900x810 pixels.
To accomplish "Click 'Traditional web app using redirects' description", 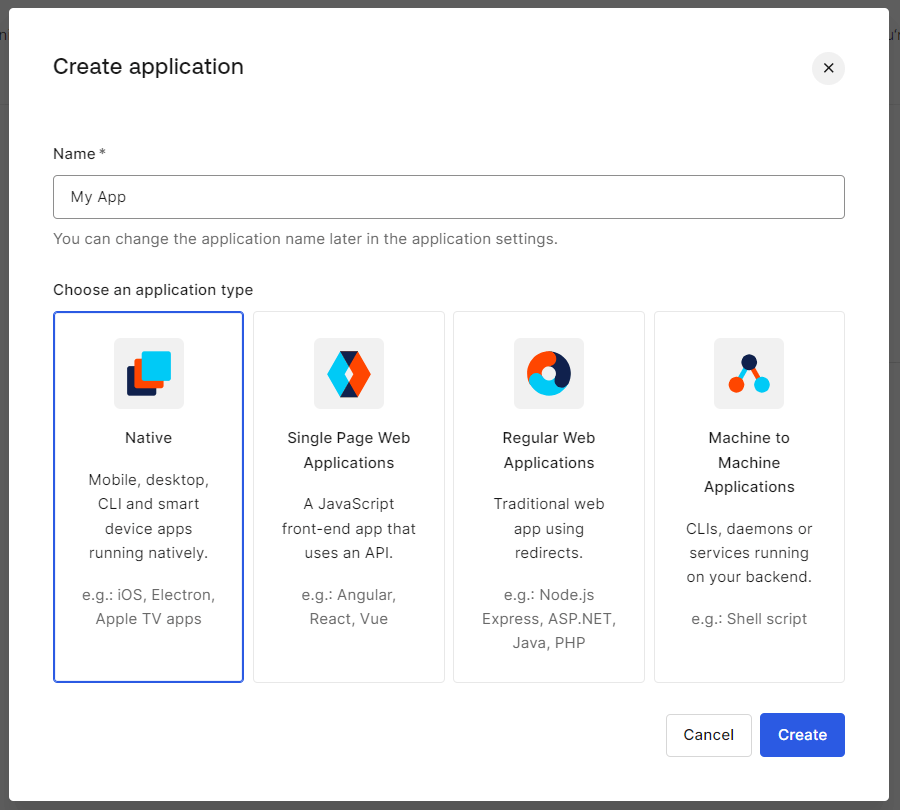I will 549,528.
